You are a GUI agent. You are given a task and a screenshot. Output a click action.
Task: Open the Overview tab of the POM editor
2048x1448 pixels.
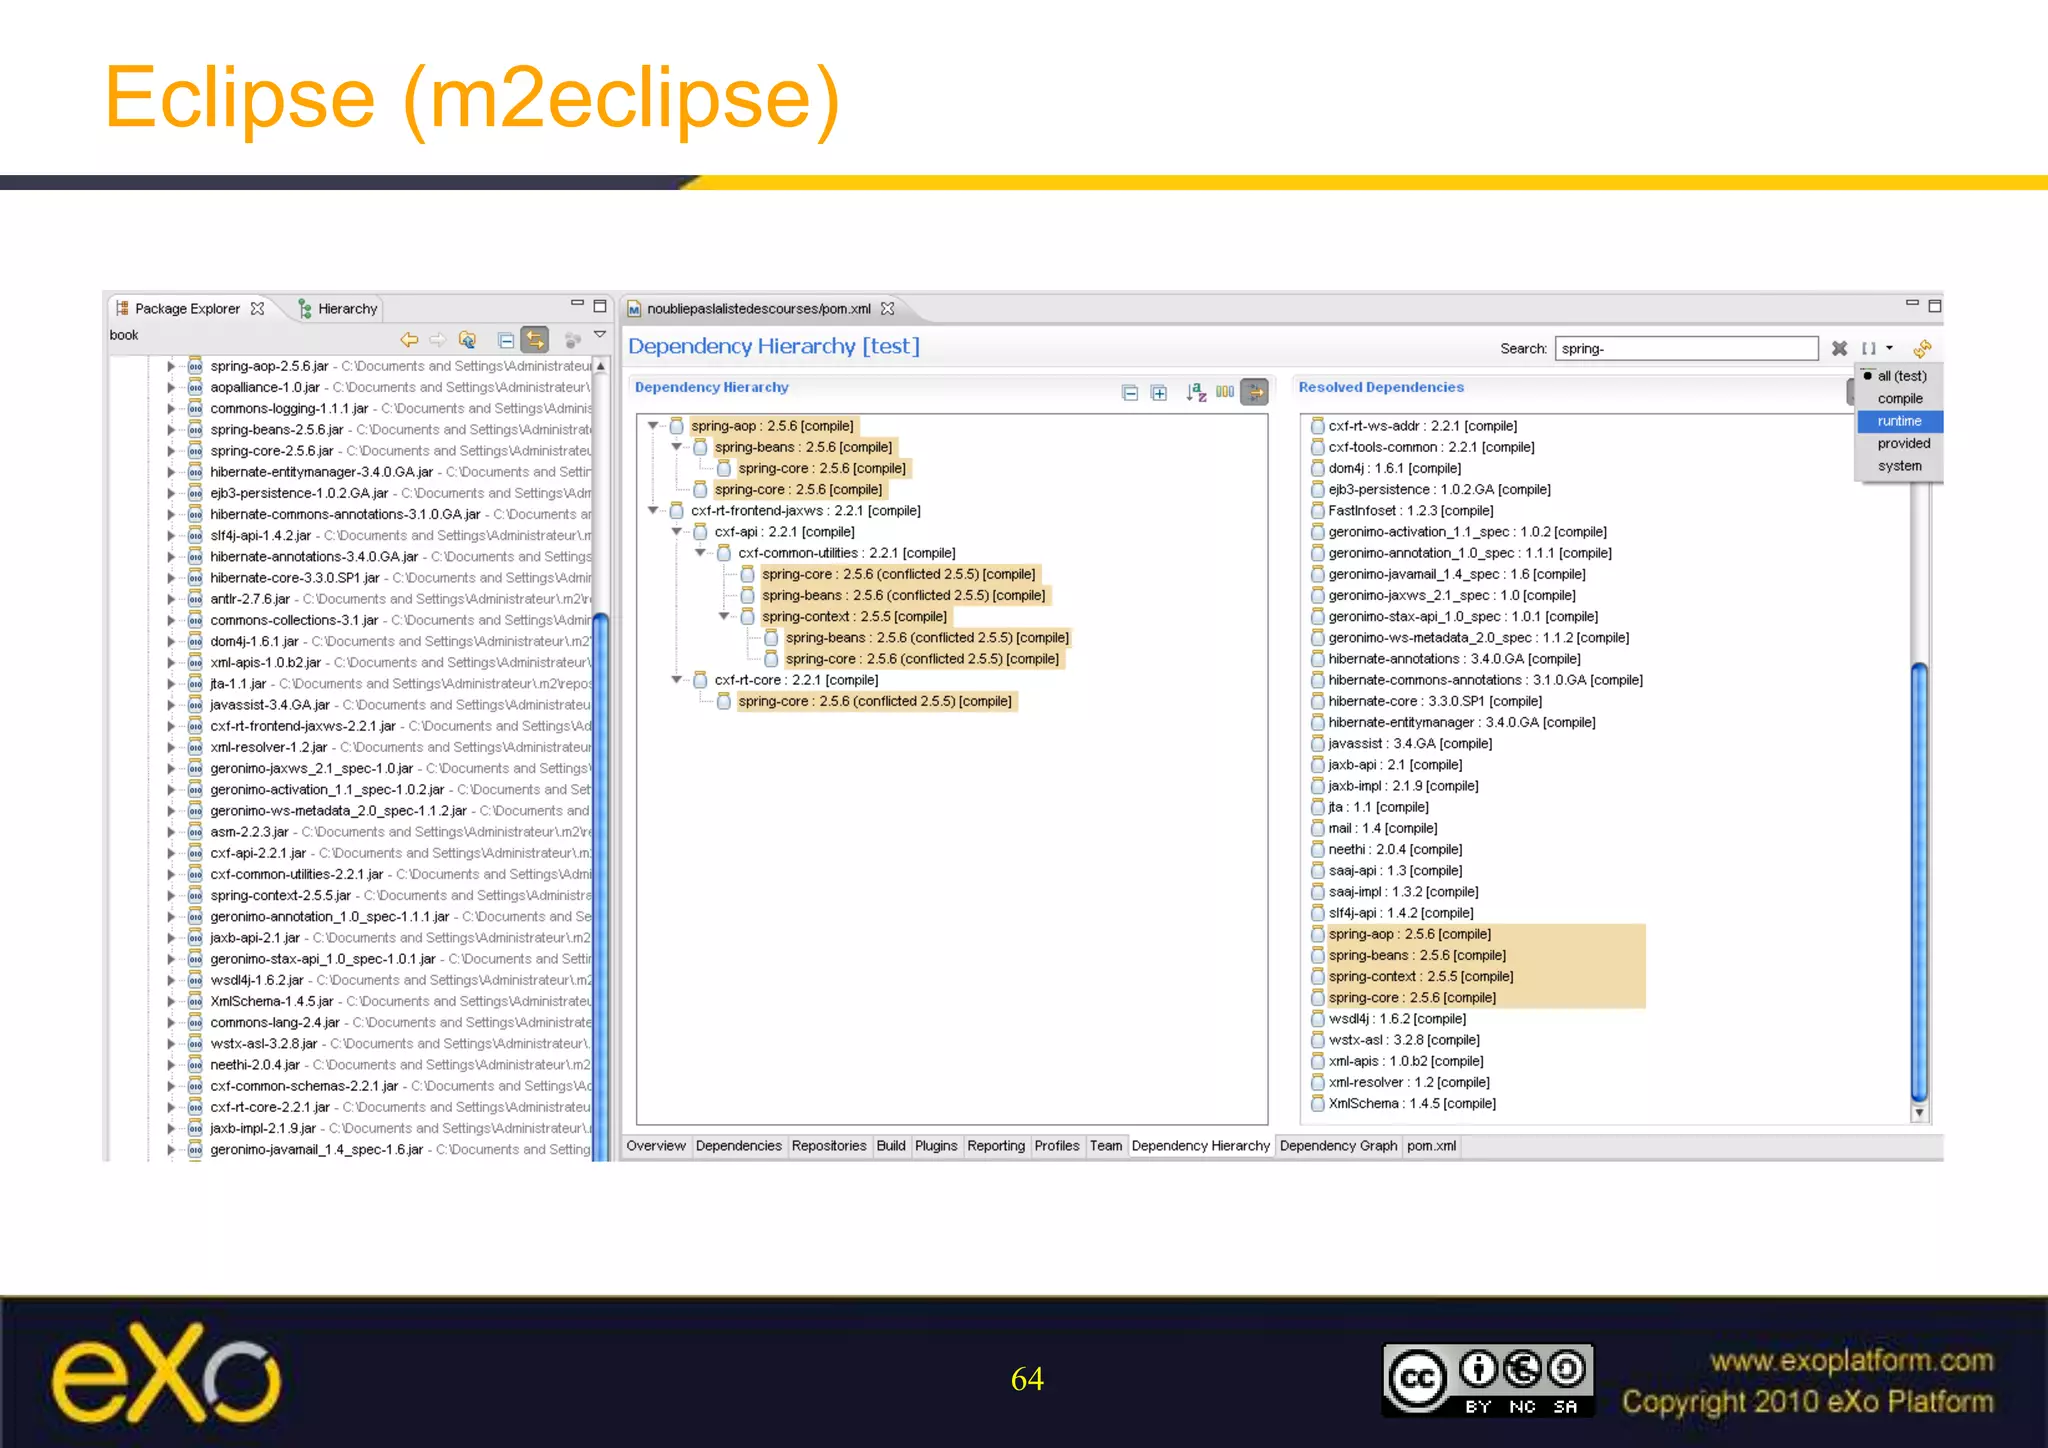click(656, 1146)
